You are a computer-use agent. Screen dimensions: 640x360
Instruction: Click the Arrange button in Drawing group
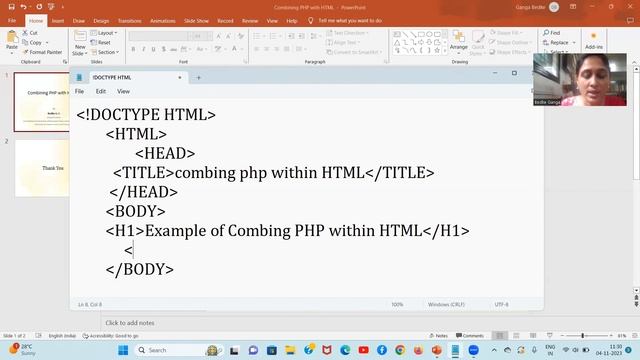(459, 42)
